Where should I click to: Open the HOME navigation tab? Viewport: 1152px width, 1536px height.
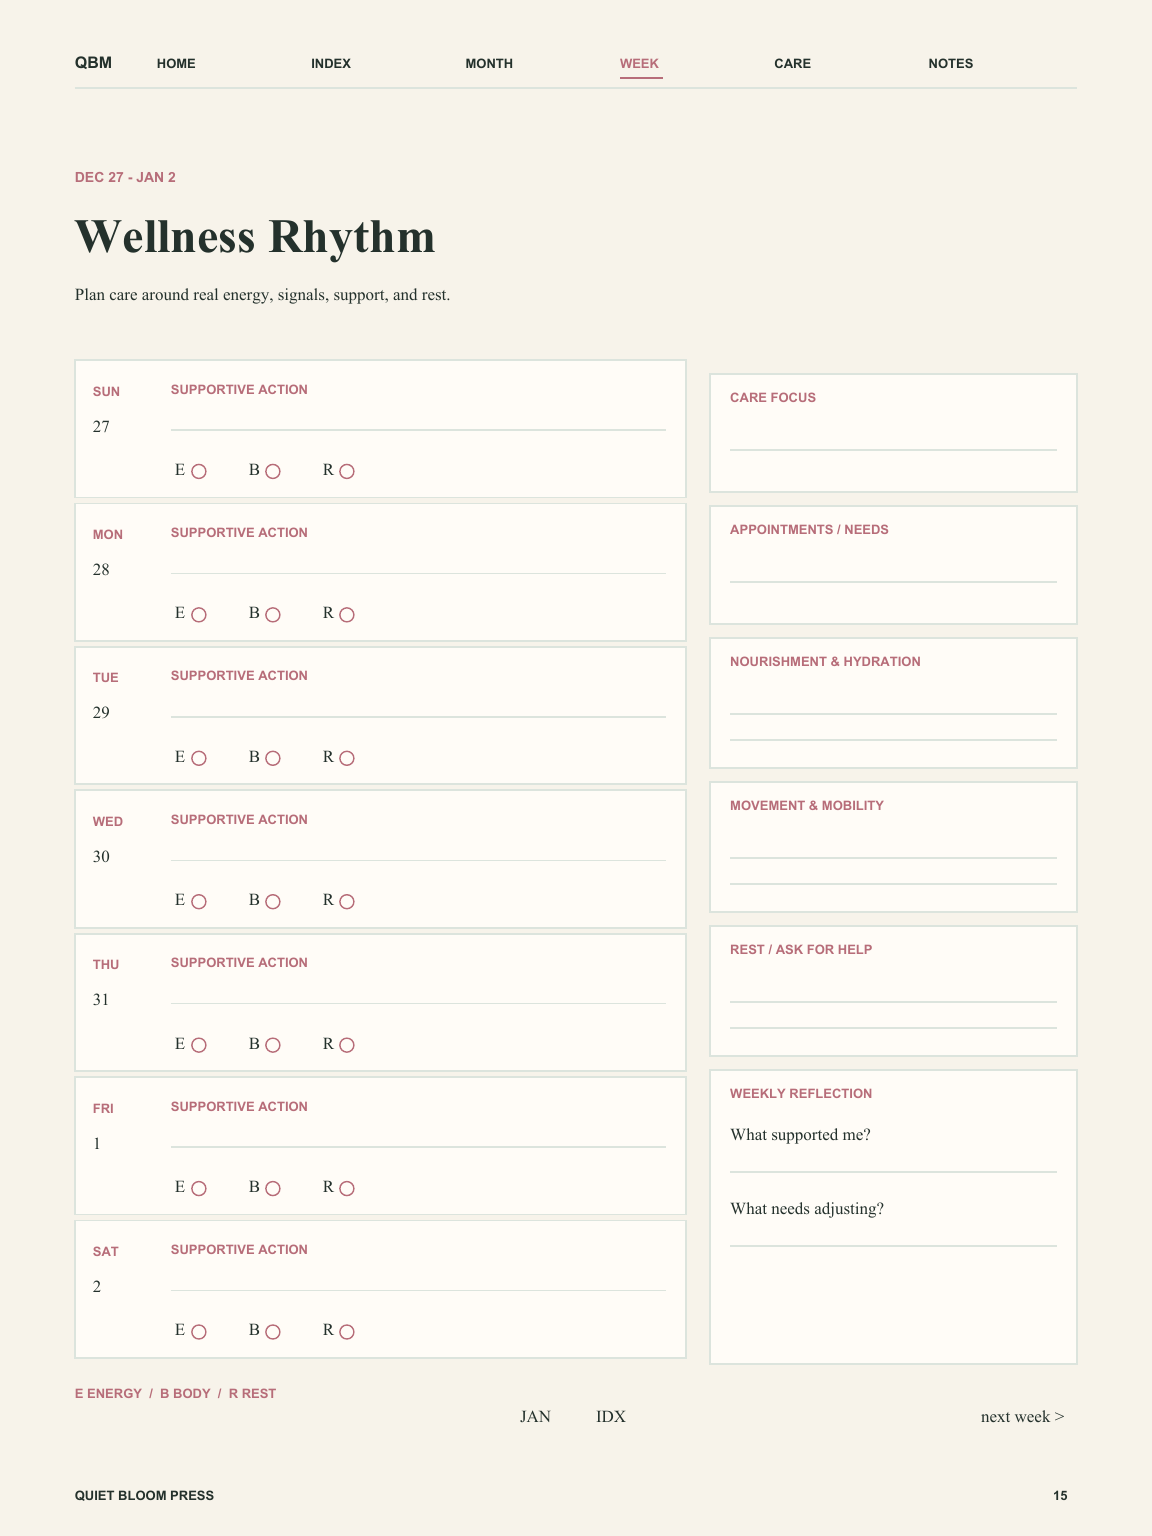(x=176, y=63)
